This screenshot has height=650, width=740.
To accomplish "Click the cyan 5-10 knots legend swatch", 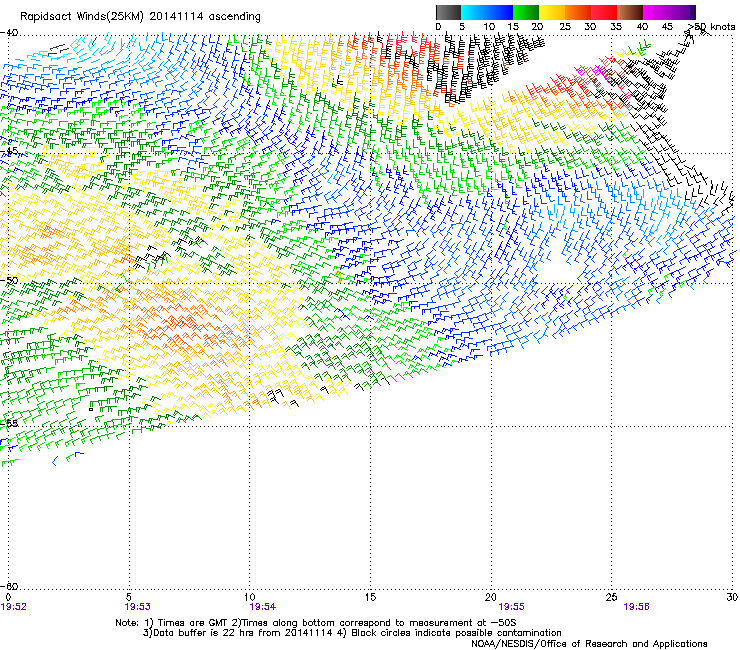I will coord(474,12).
